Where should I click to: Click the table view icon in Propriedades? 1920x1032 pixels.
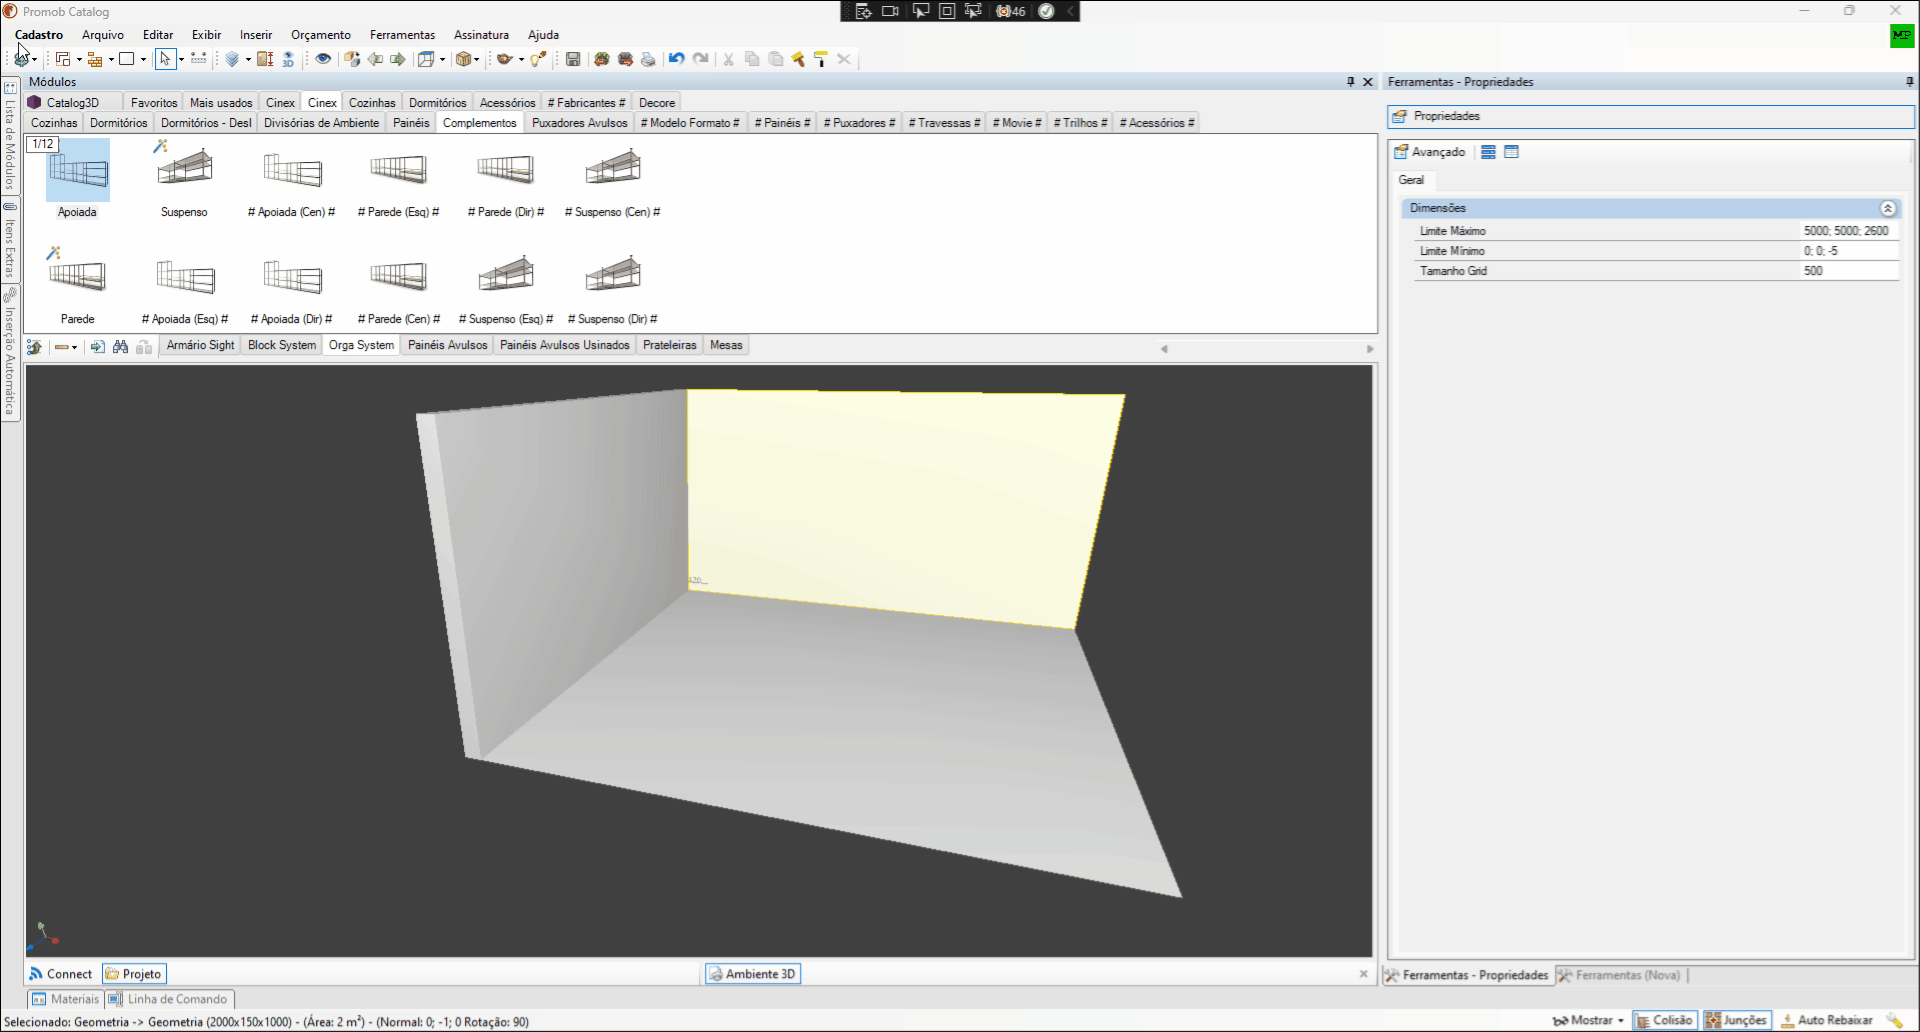coord(1511,152)
